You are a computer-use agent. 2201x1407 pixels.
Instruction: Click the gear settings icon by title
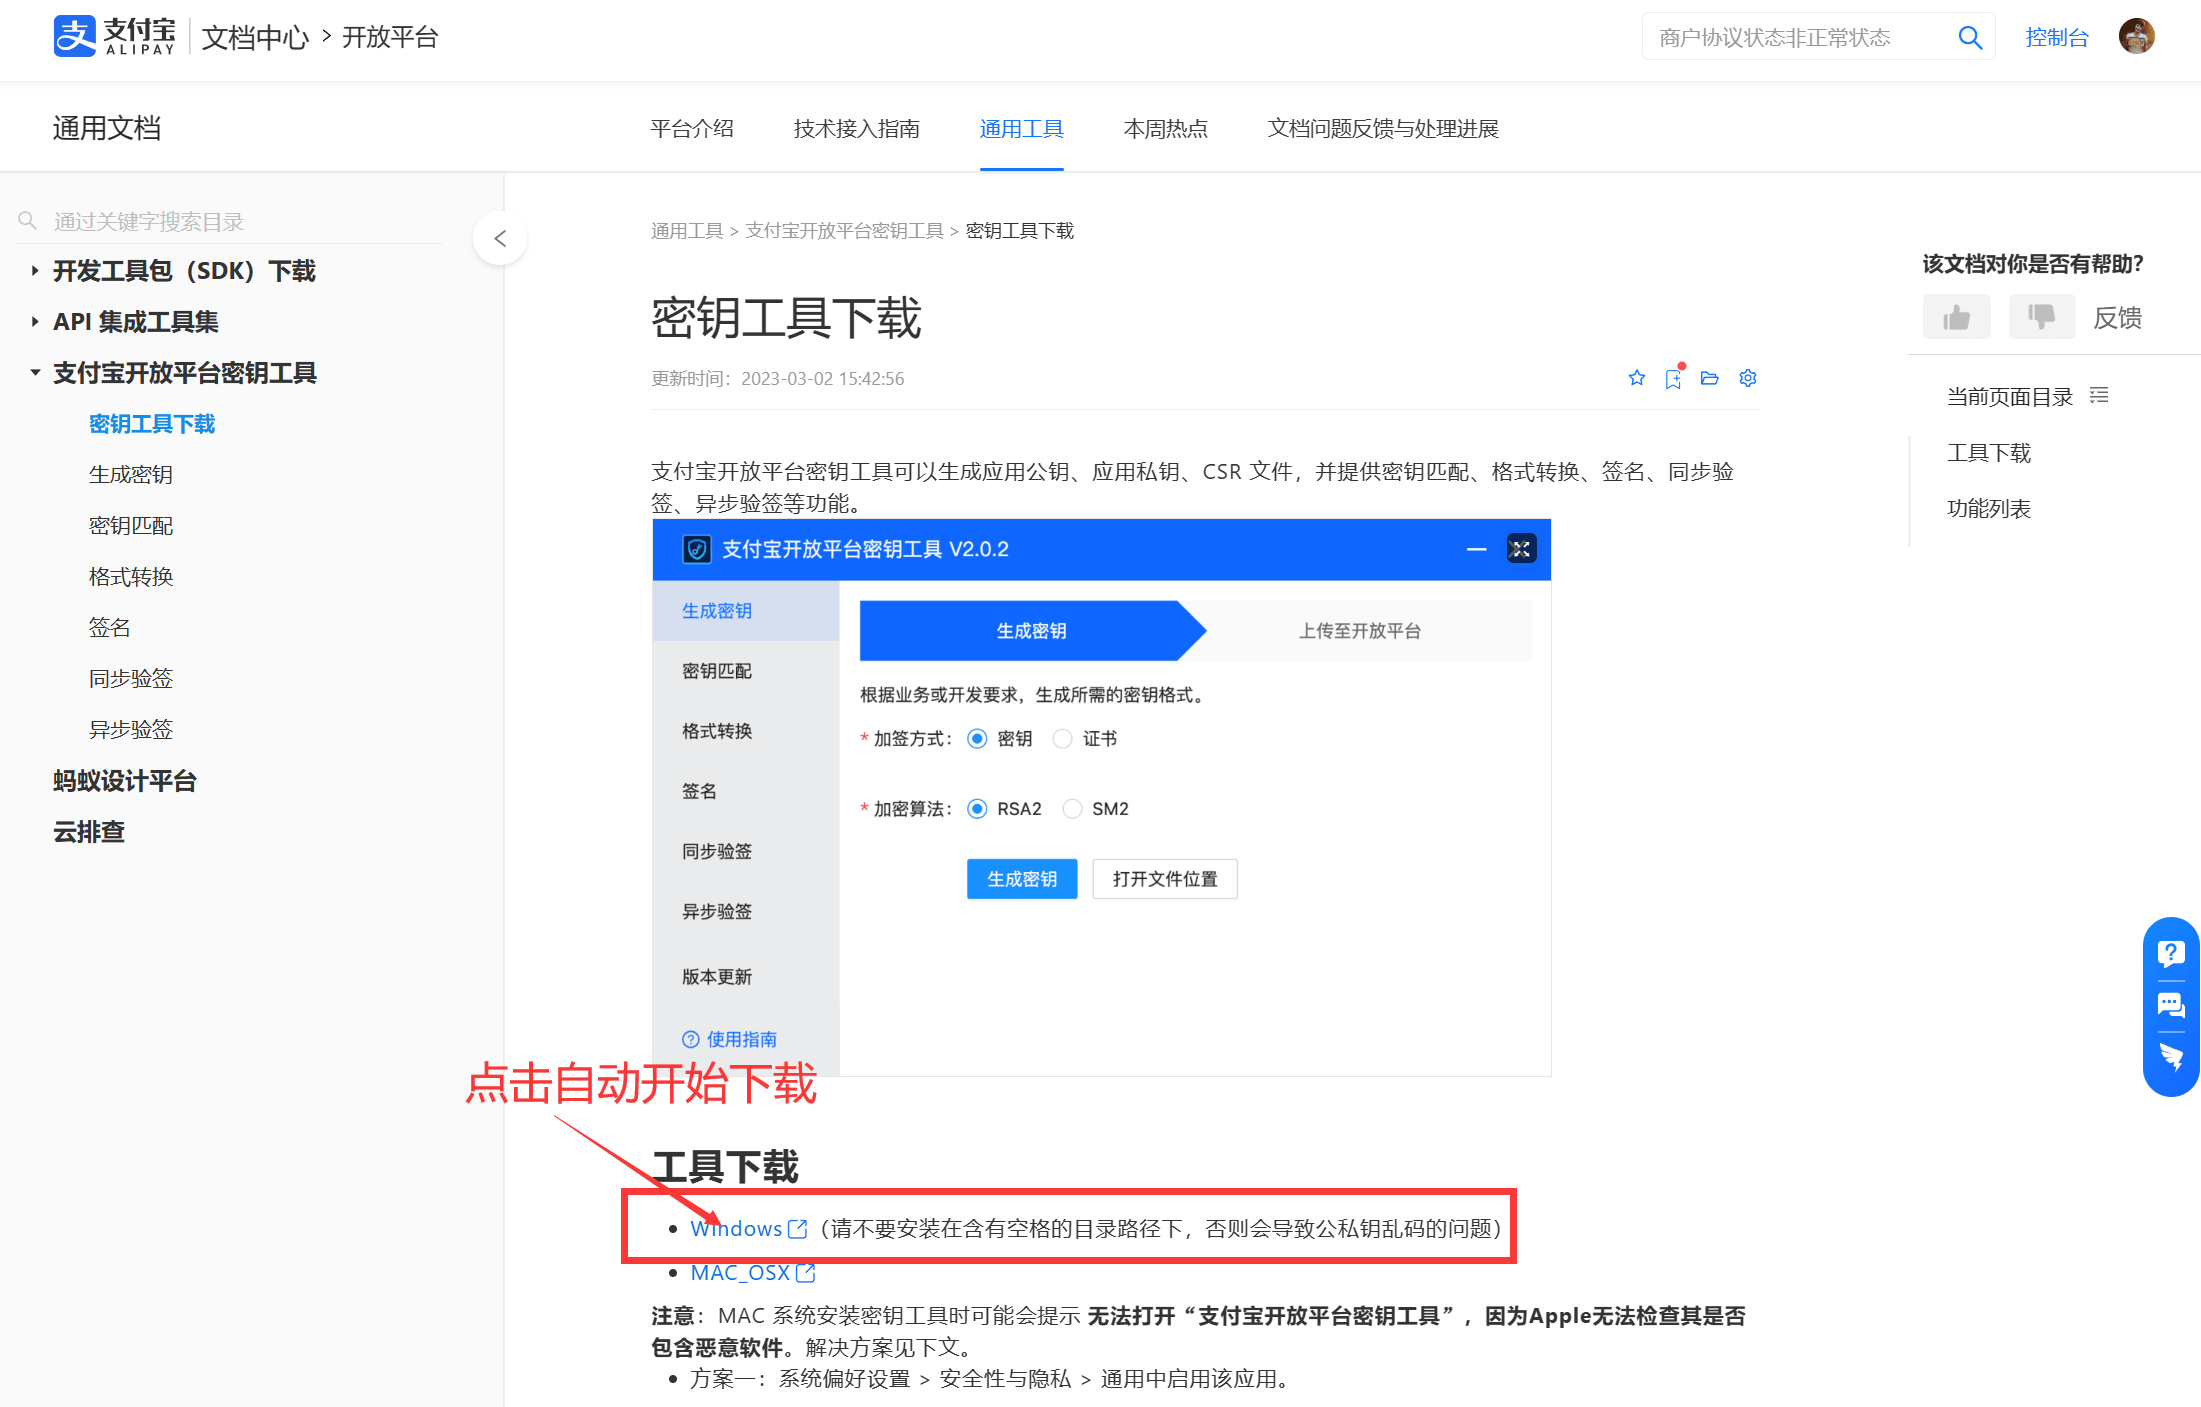1748,378
